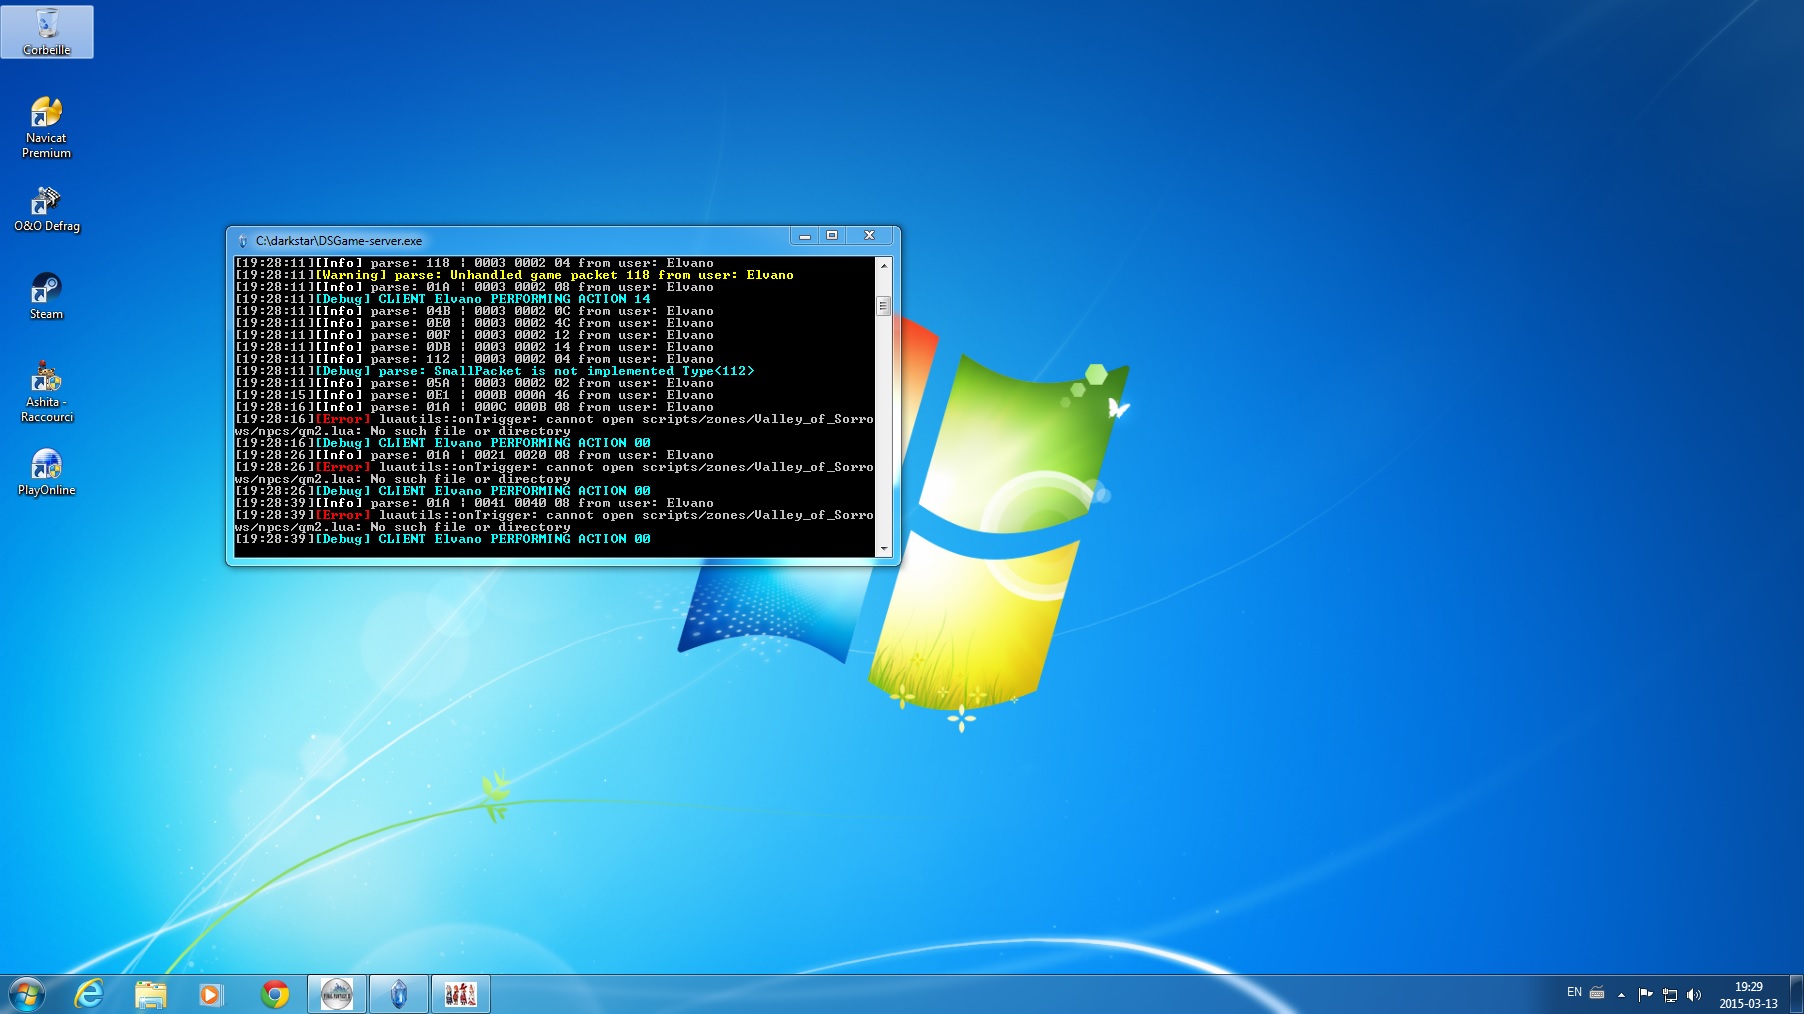
Task: Show hidden system tray icons arrow
Action: click(x=1621, y=994)
